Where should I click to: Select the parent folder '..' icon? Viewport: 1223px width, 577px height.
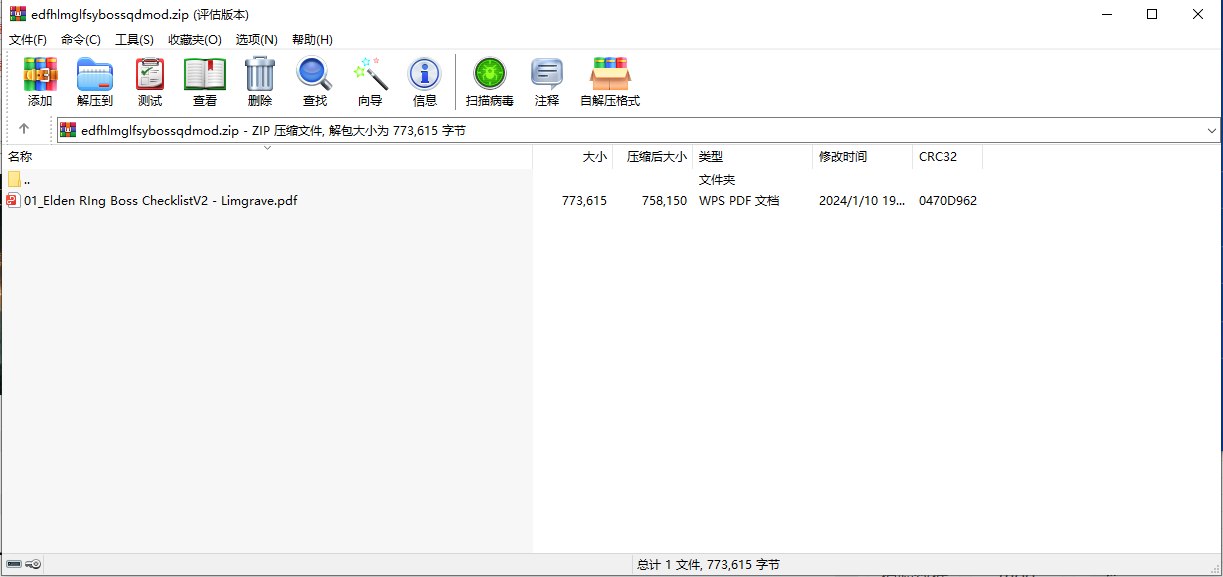pos(14,180)
